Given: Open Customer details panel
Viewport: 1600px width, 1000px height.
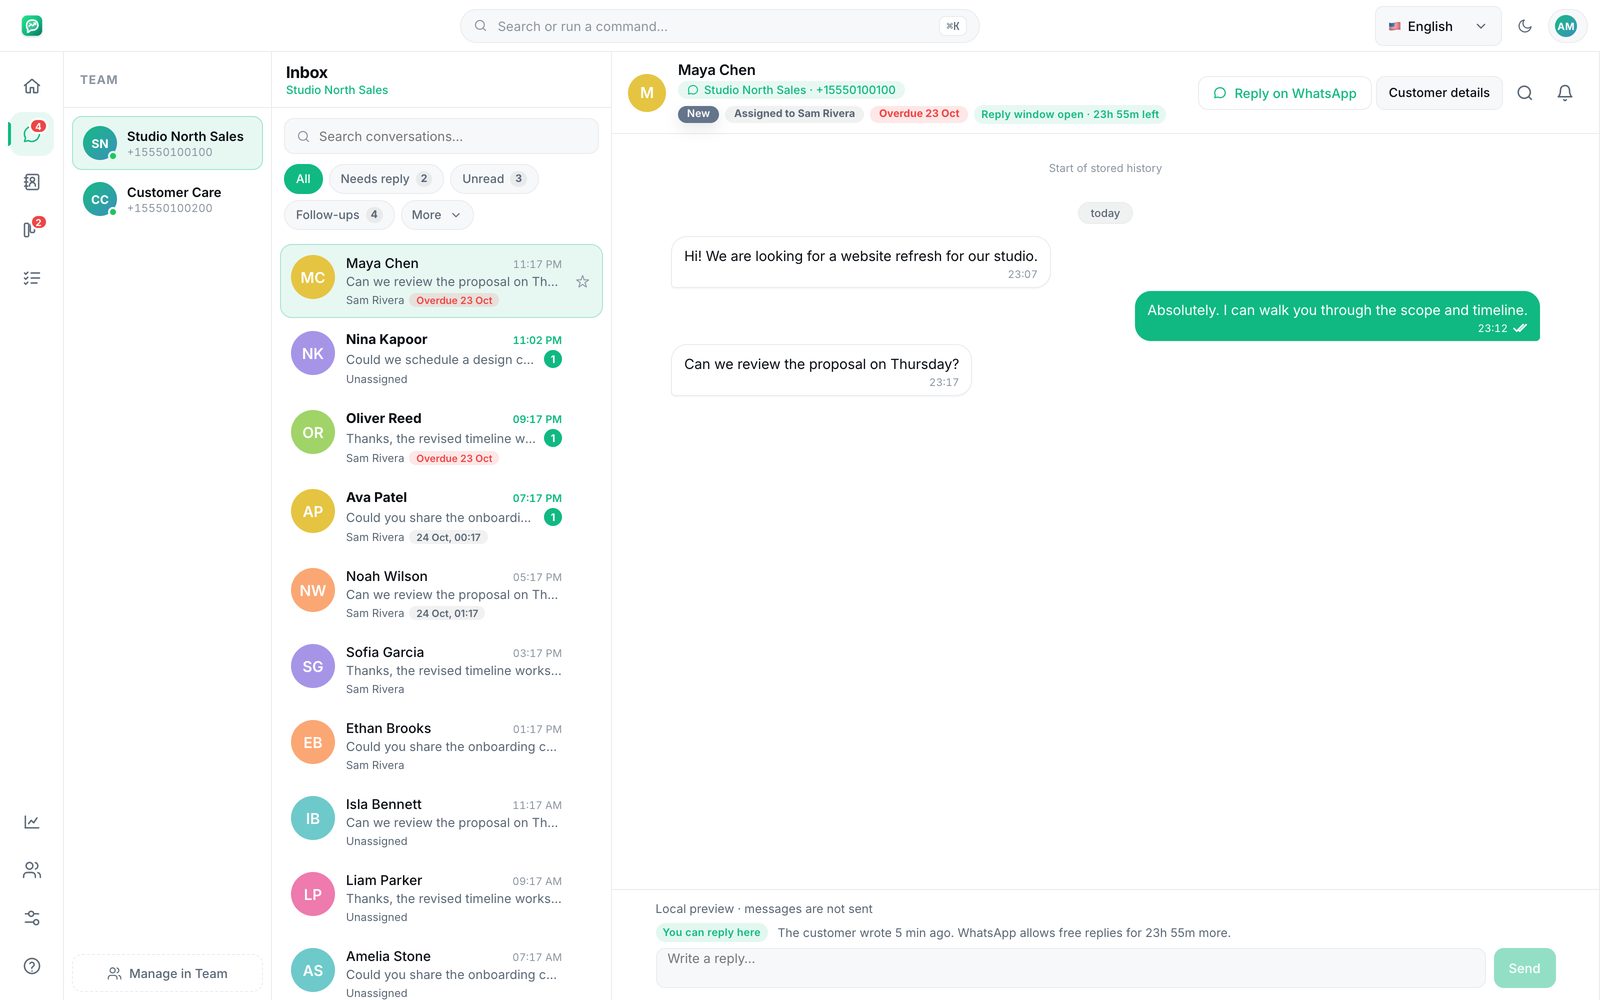Looking at the screenshot, I should point(1439,93).
